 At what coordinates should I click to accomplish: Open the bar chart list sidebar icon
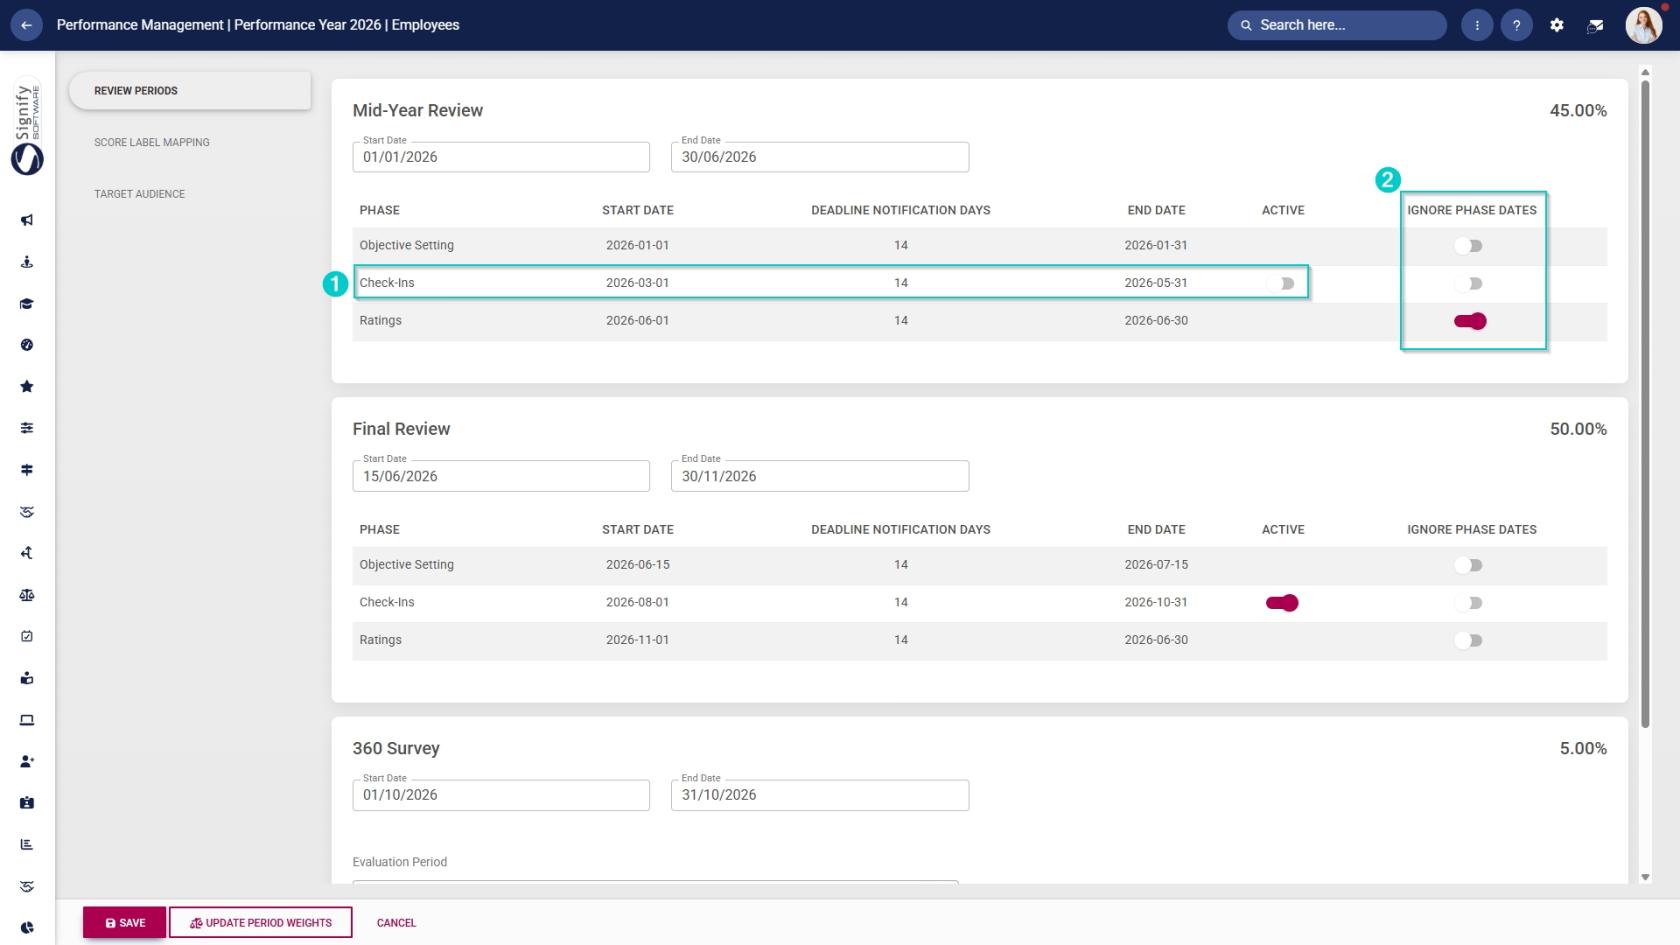click(27, 844)
